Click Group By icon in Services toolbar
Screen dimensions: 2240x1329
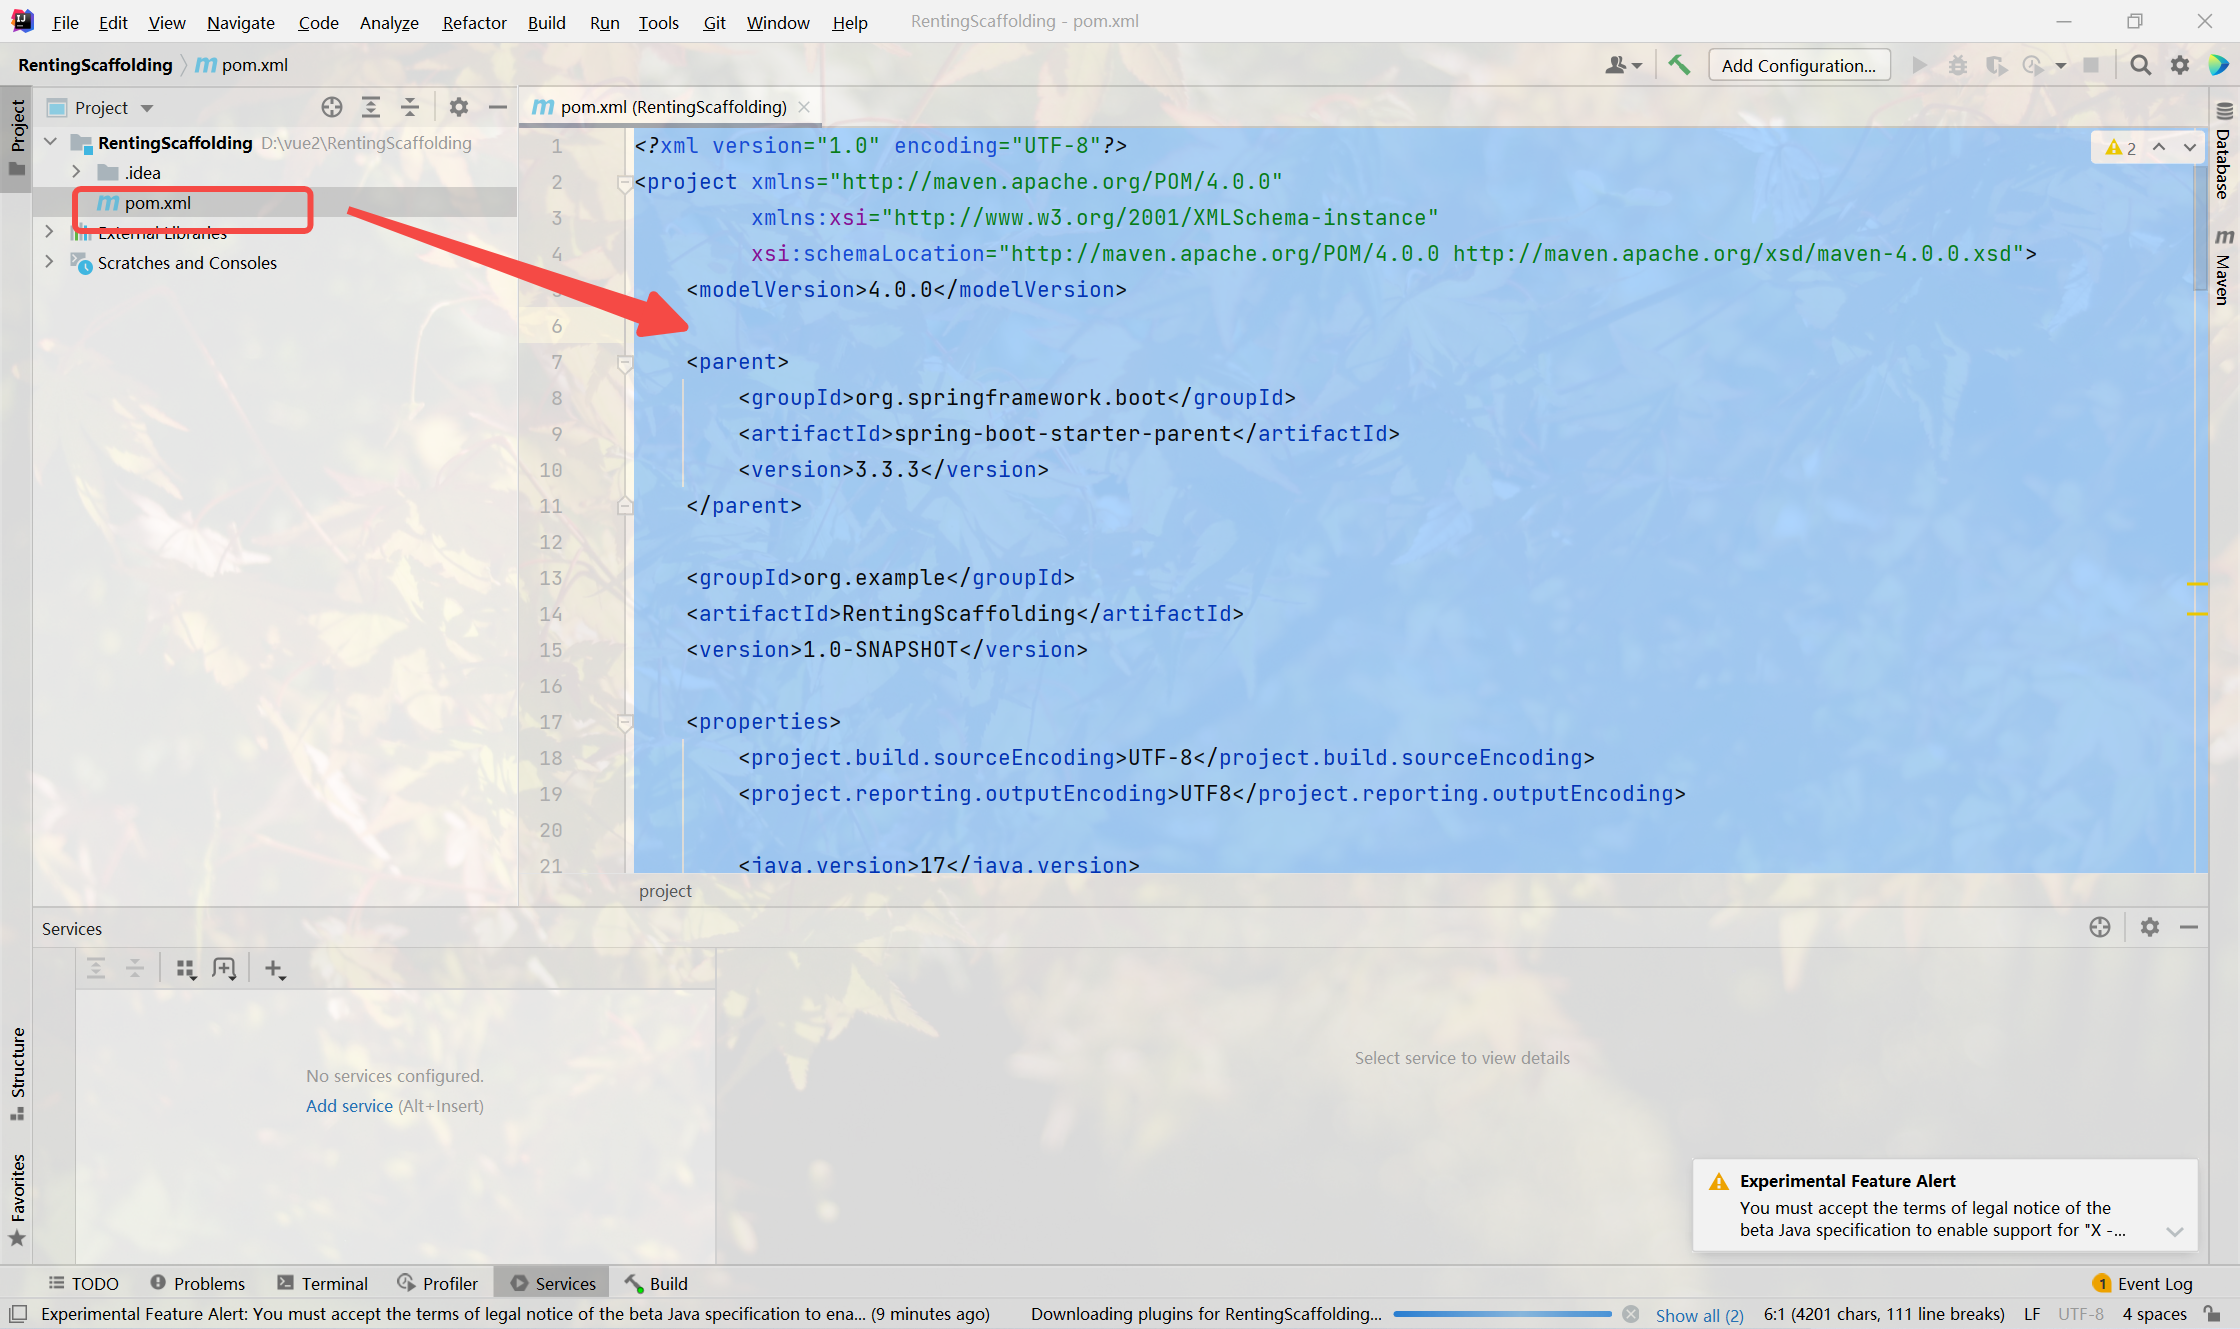click(186, 968)
